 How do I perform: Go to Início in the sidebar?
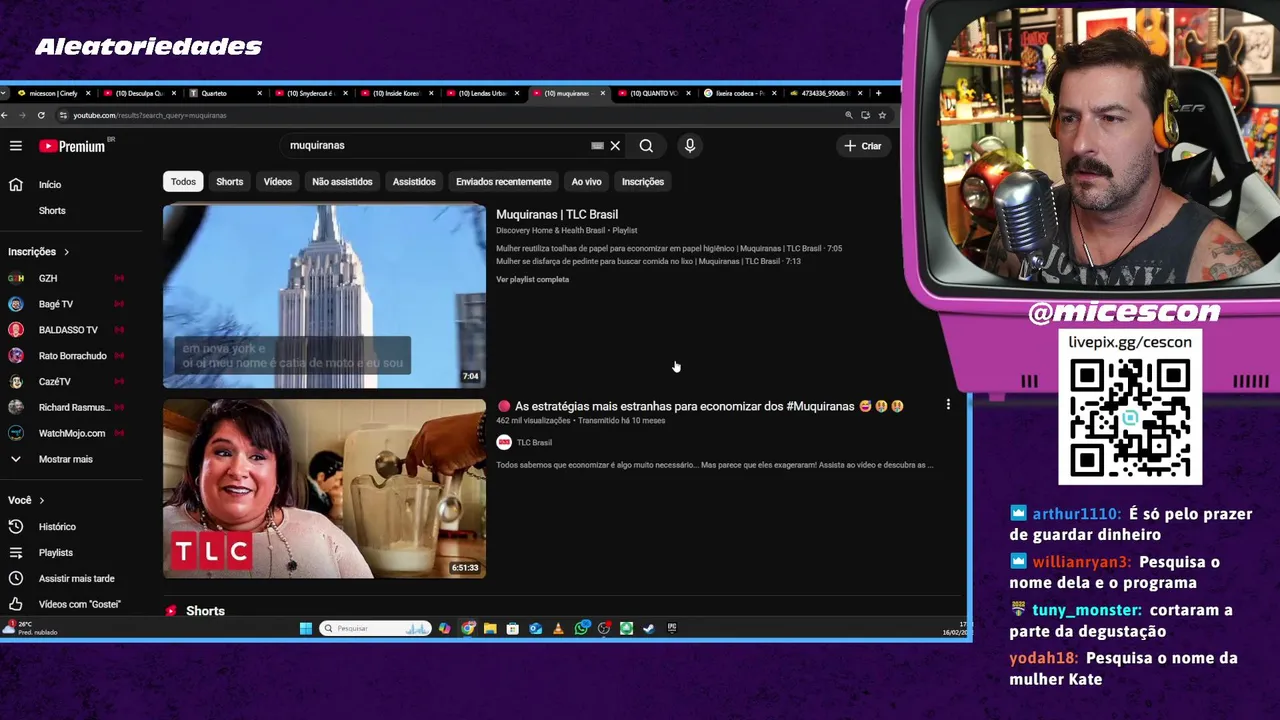[x=50, y=185]
